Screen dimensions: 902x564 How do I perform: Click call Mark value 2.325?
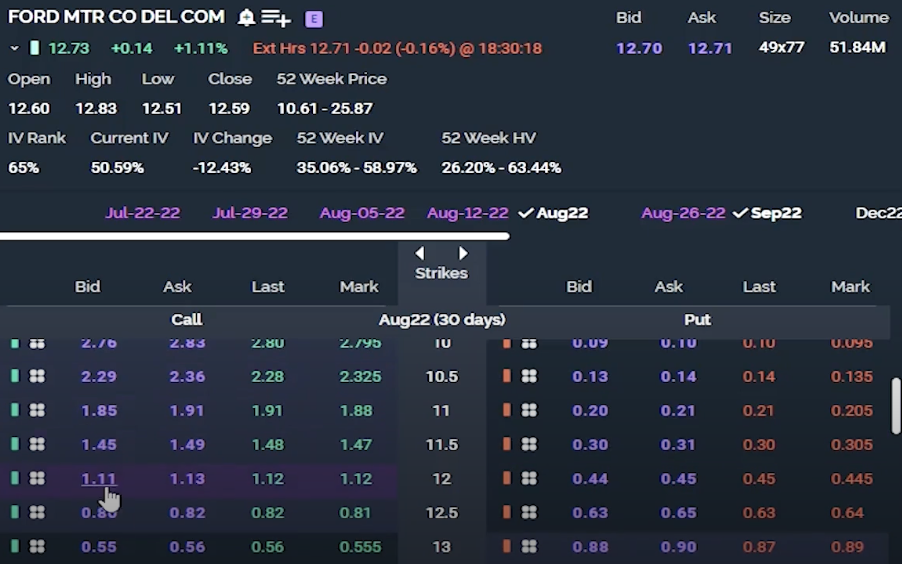tap(360, 376)
